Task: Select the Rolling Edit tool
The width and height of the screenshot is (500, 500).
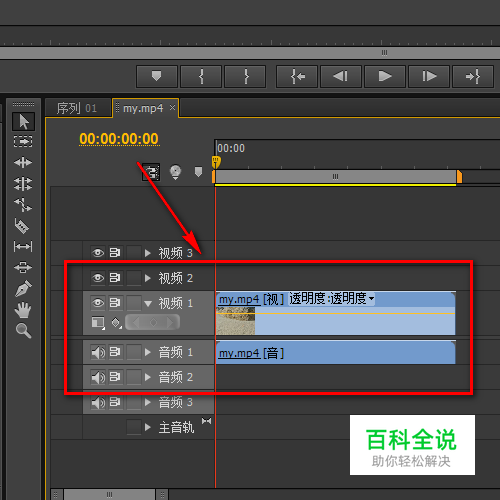Action: pos(23,184)
